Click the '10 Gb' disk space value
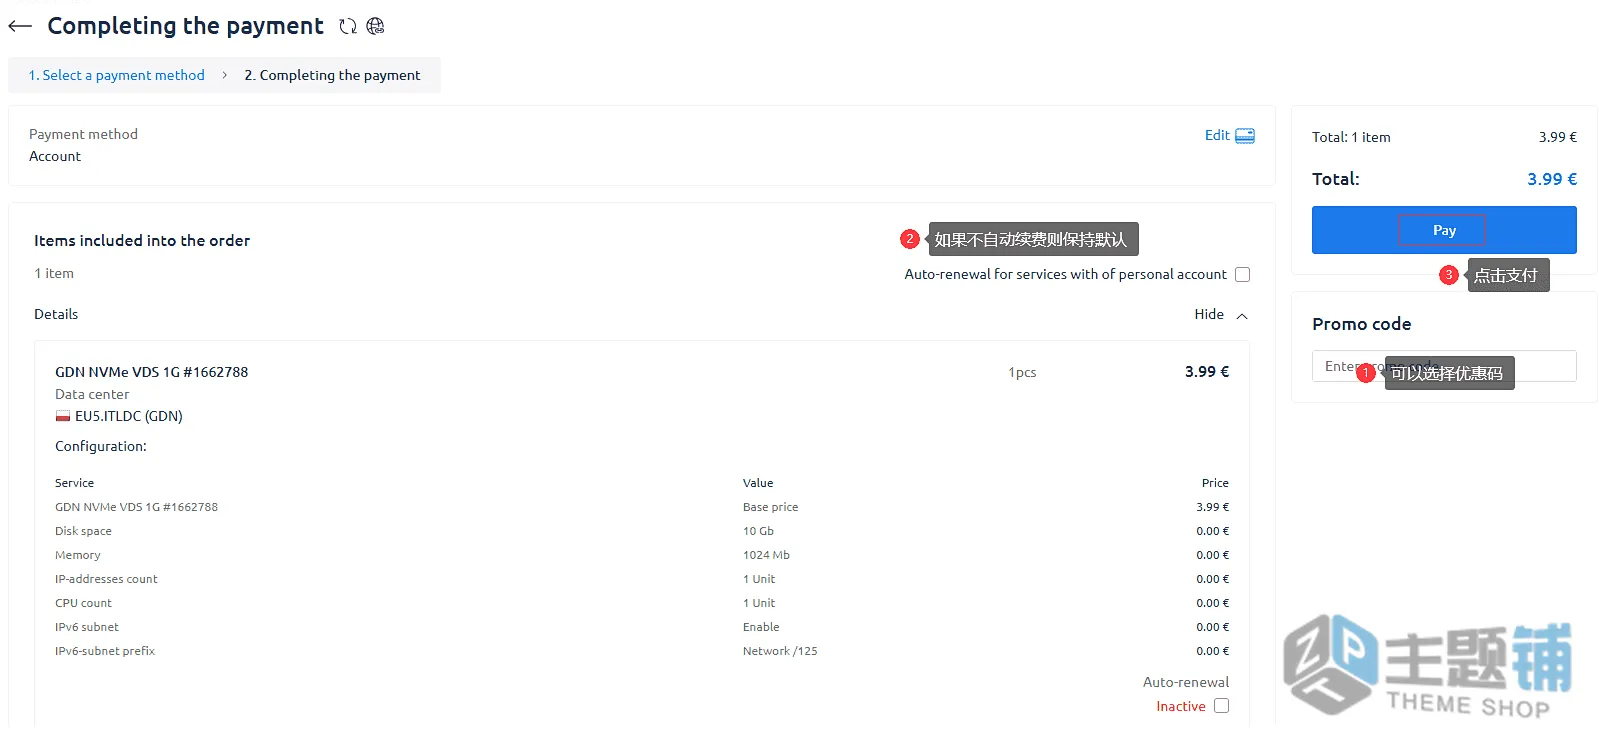 pyautogui.click(x=758, y=531)
